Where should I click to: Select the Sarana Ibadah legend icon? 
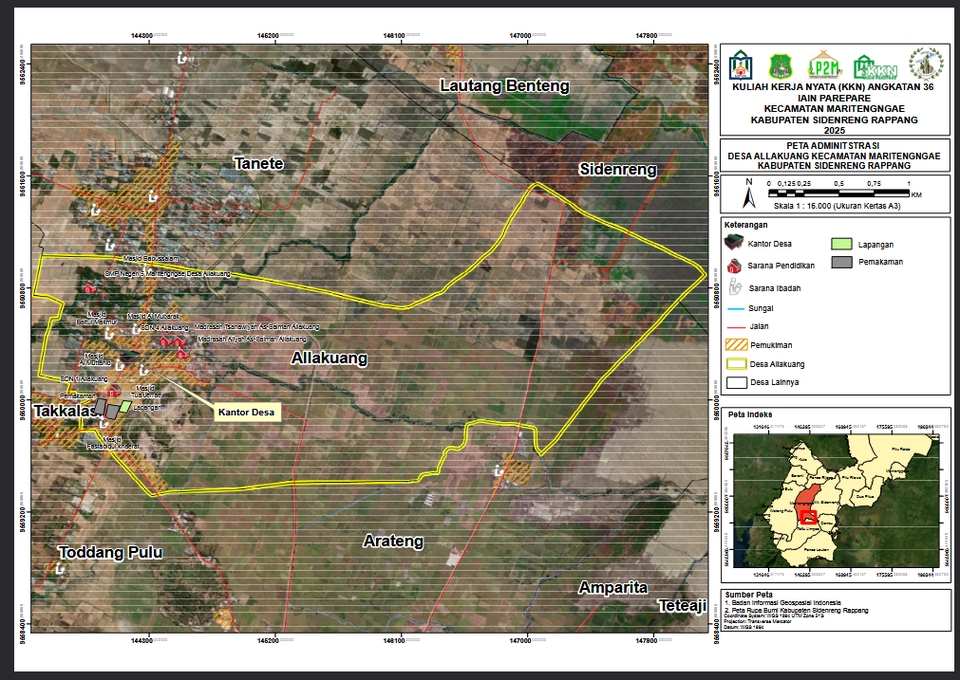pyautogui.click(x=735, y=289)
